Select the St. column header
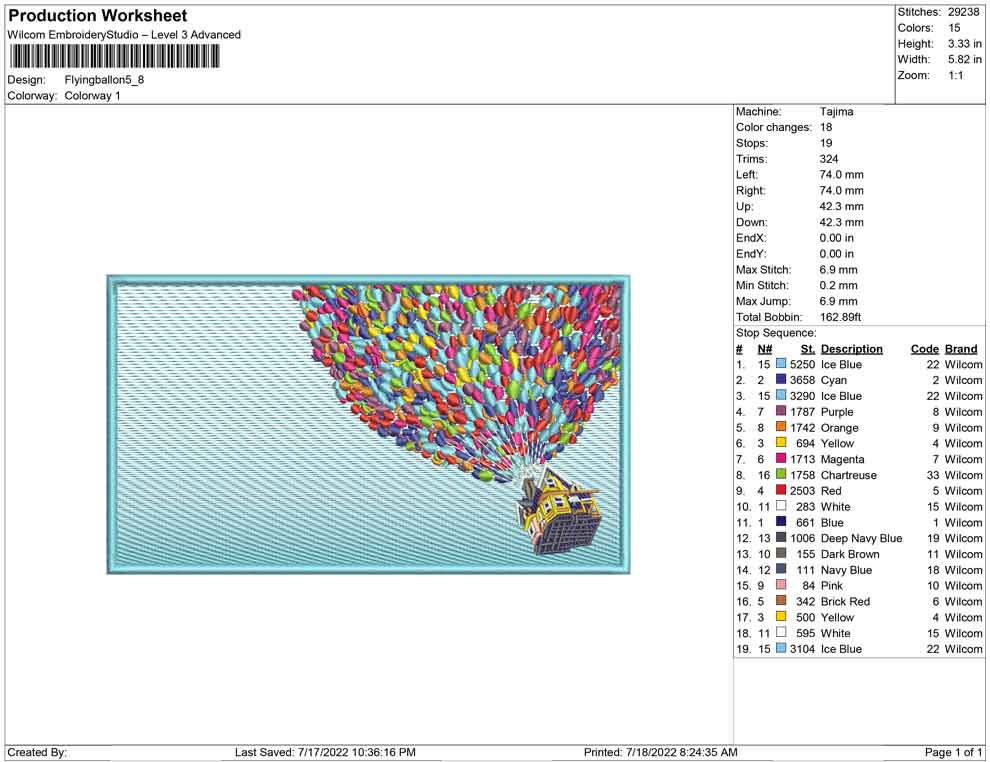The height and width of the screenshot is (762, 990). pos(808,348)
